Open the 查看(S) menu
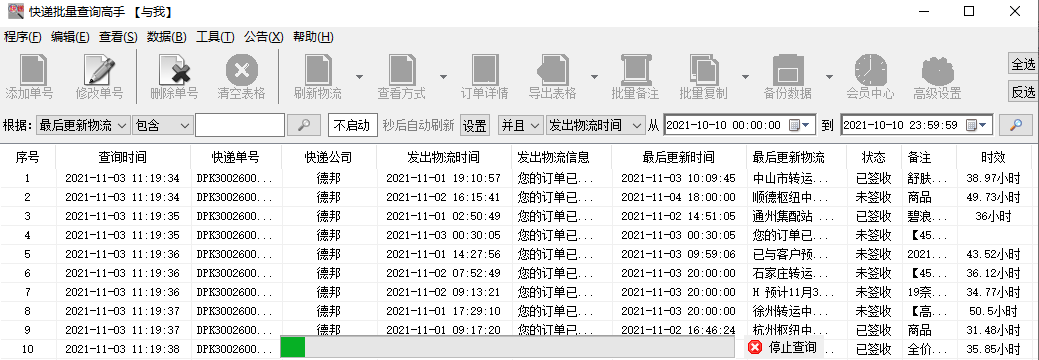The height and width of the screenshot is (360, 1039). [118, 37]
